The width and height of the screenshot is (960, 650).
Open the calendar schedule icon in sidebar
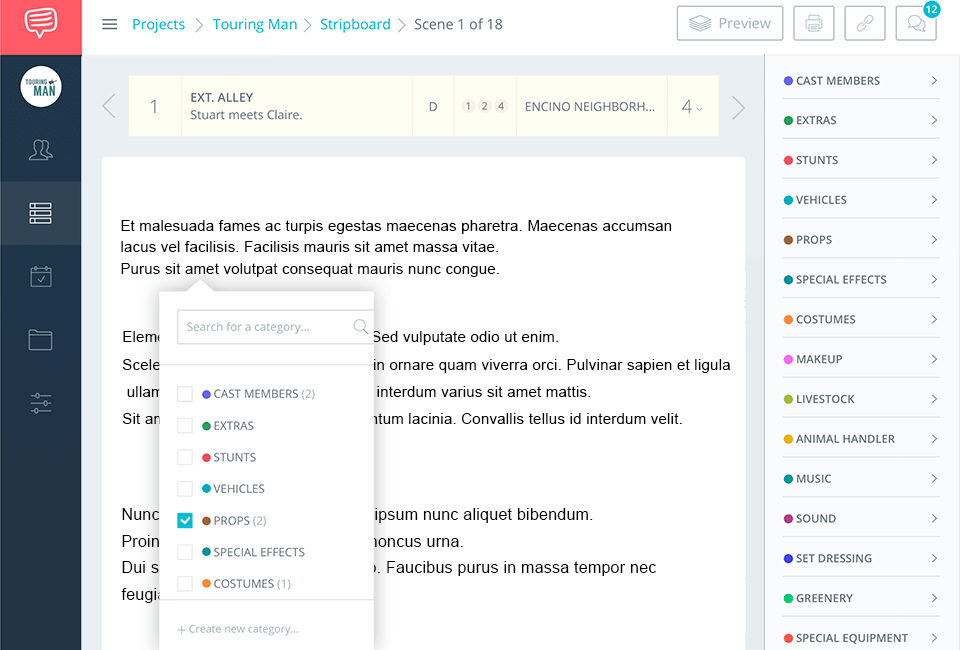40,276
